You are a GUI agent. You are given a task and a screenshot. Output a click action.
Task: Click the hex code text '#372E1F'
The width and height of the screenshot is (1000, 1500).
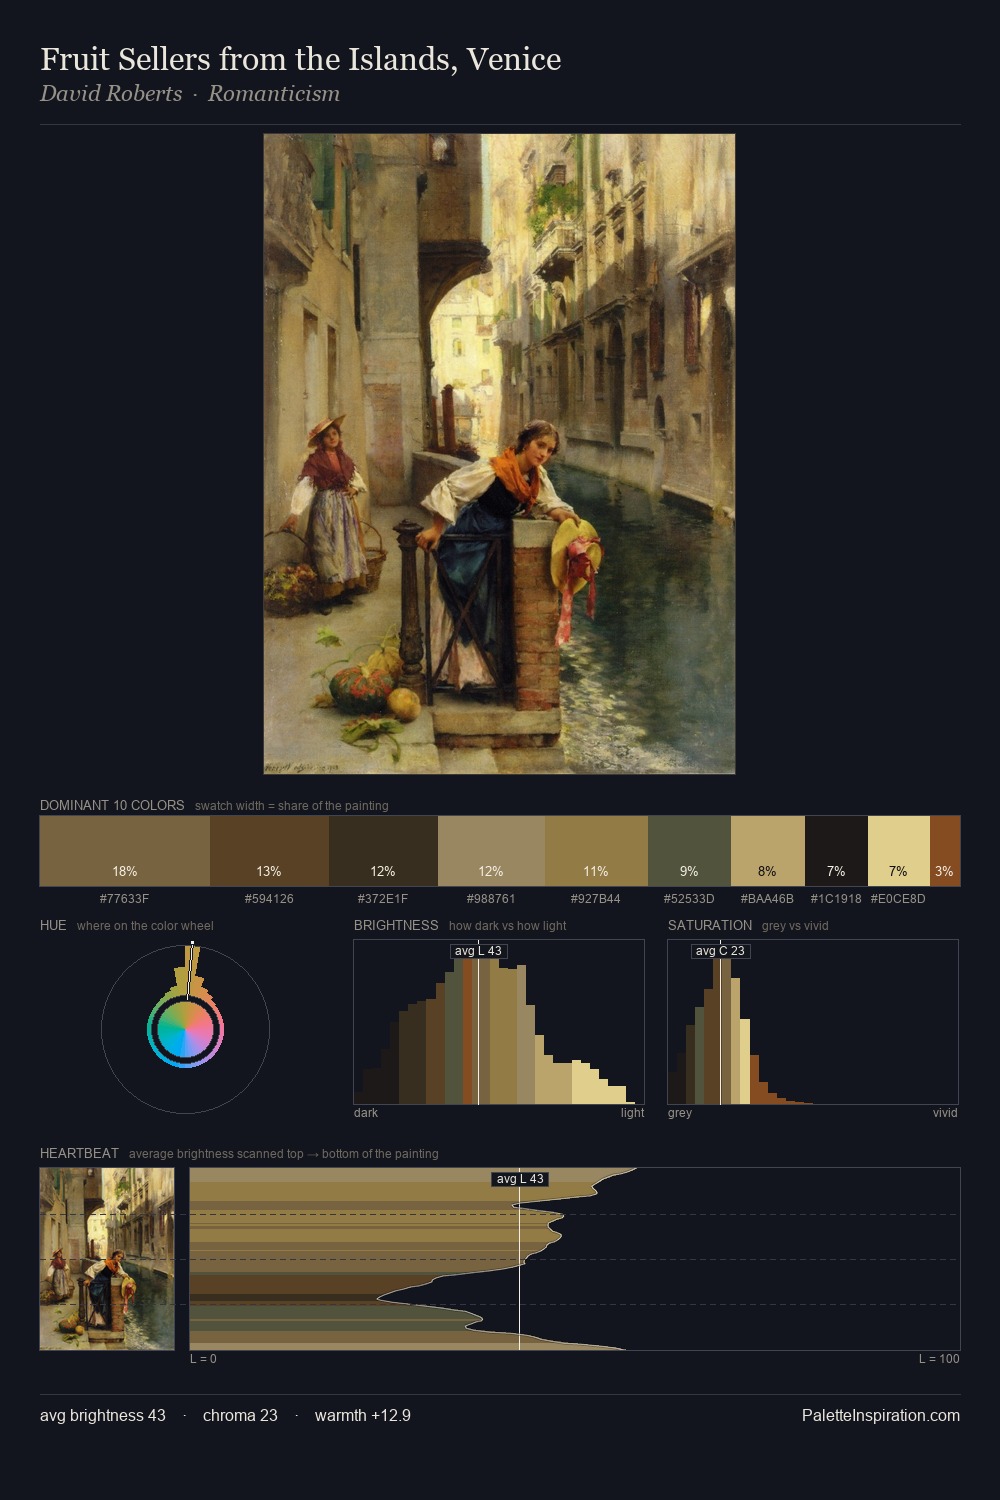point(383,899)
